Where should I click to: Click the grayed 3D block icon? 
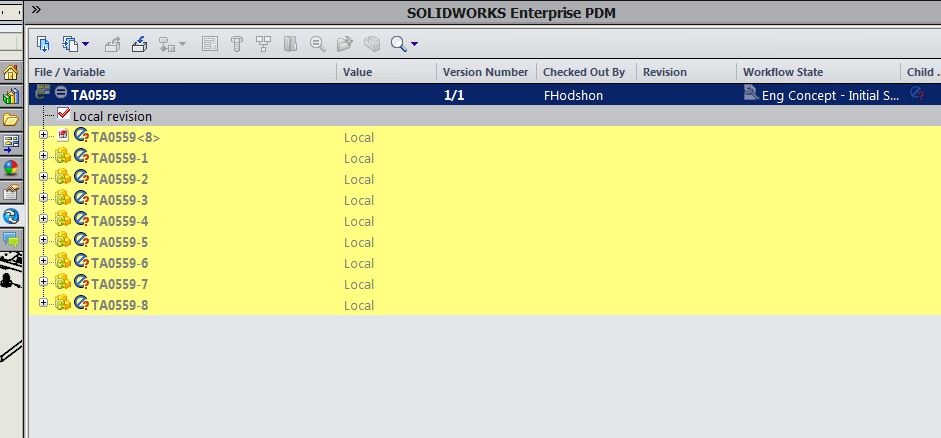[372, 44]
